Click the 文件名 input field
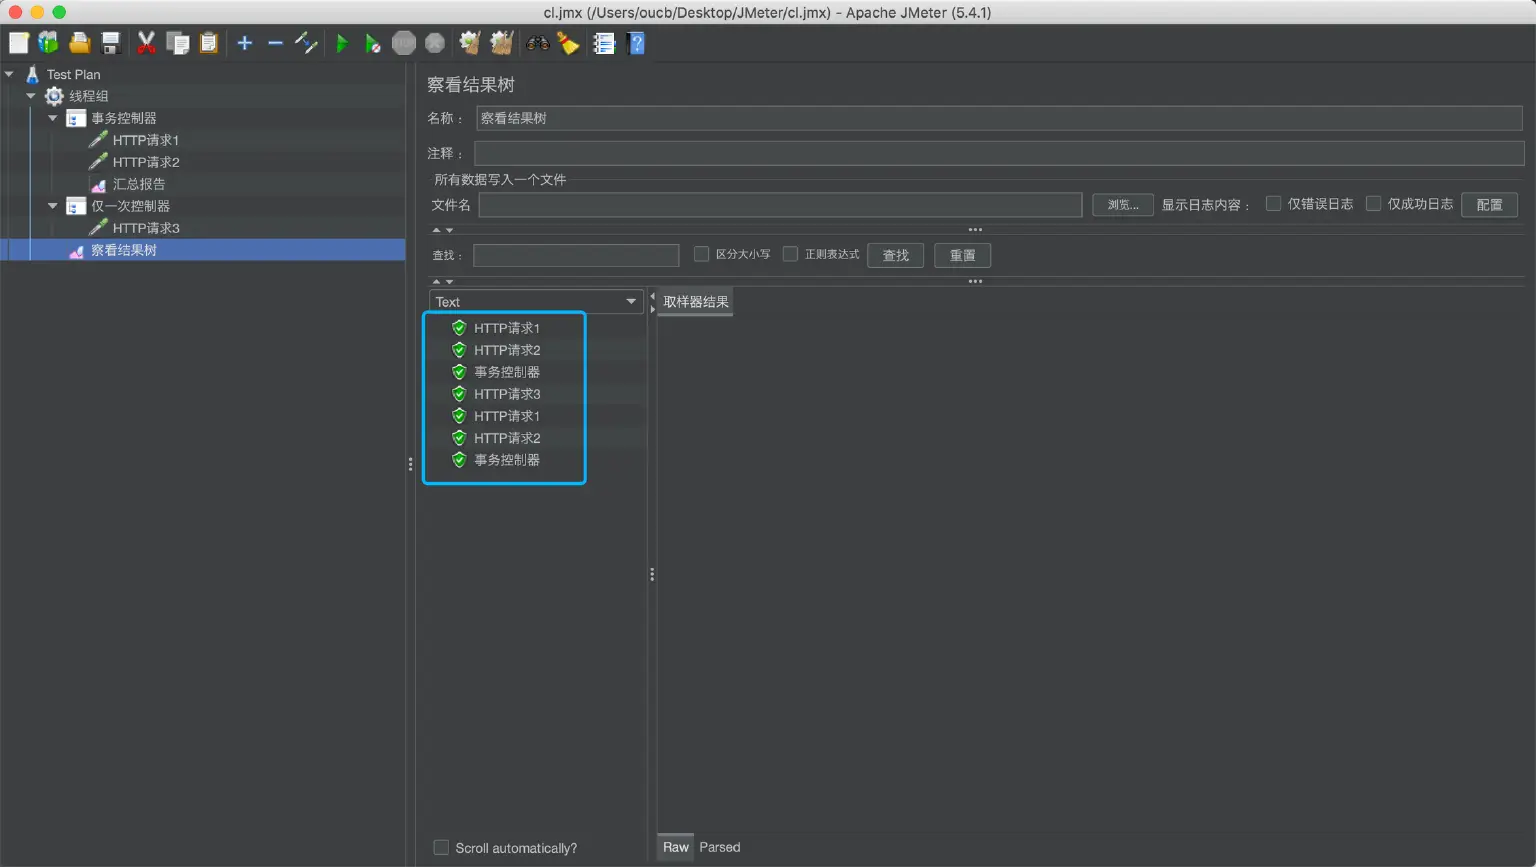Image resolution: width=1536 pixels, height=867 pixels. coord(780,205)
